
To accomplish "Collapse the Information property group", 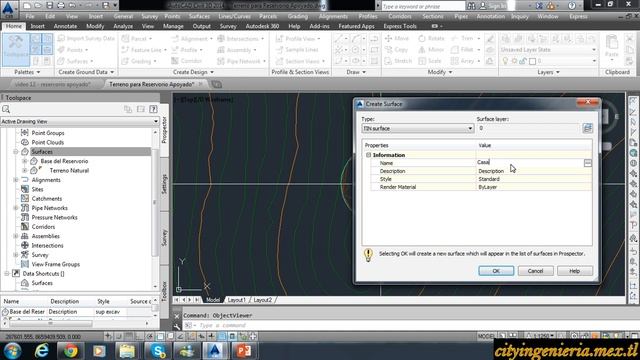I will pyautogui.click(x=369, y=155).
